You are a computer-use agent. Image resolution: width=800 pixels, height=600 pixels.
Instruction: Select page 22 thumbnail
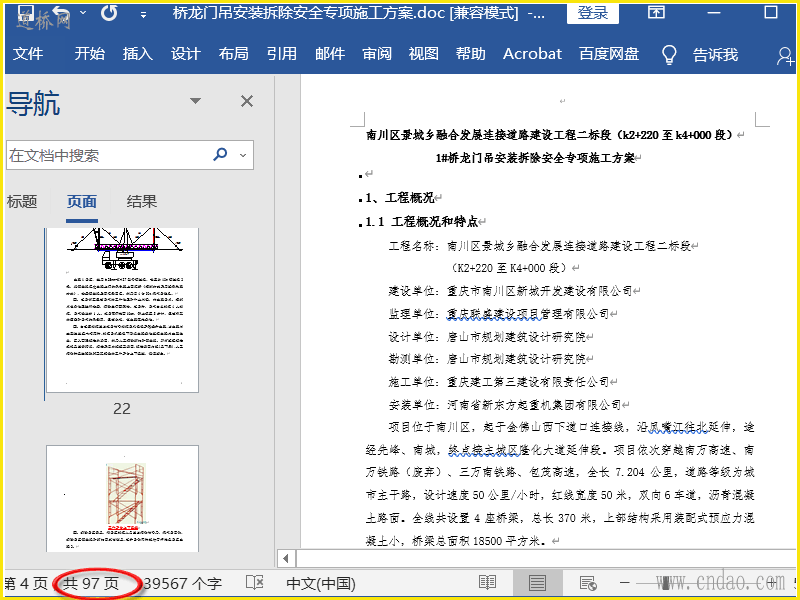[x=122, y=310]
